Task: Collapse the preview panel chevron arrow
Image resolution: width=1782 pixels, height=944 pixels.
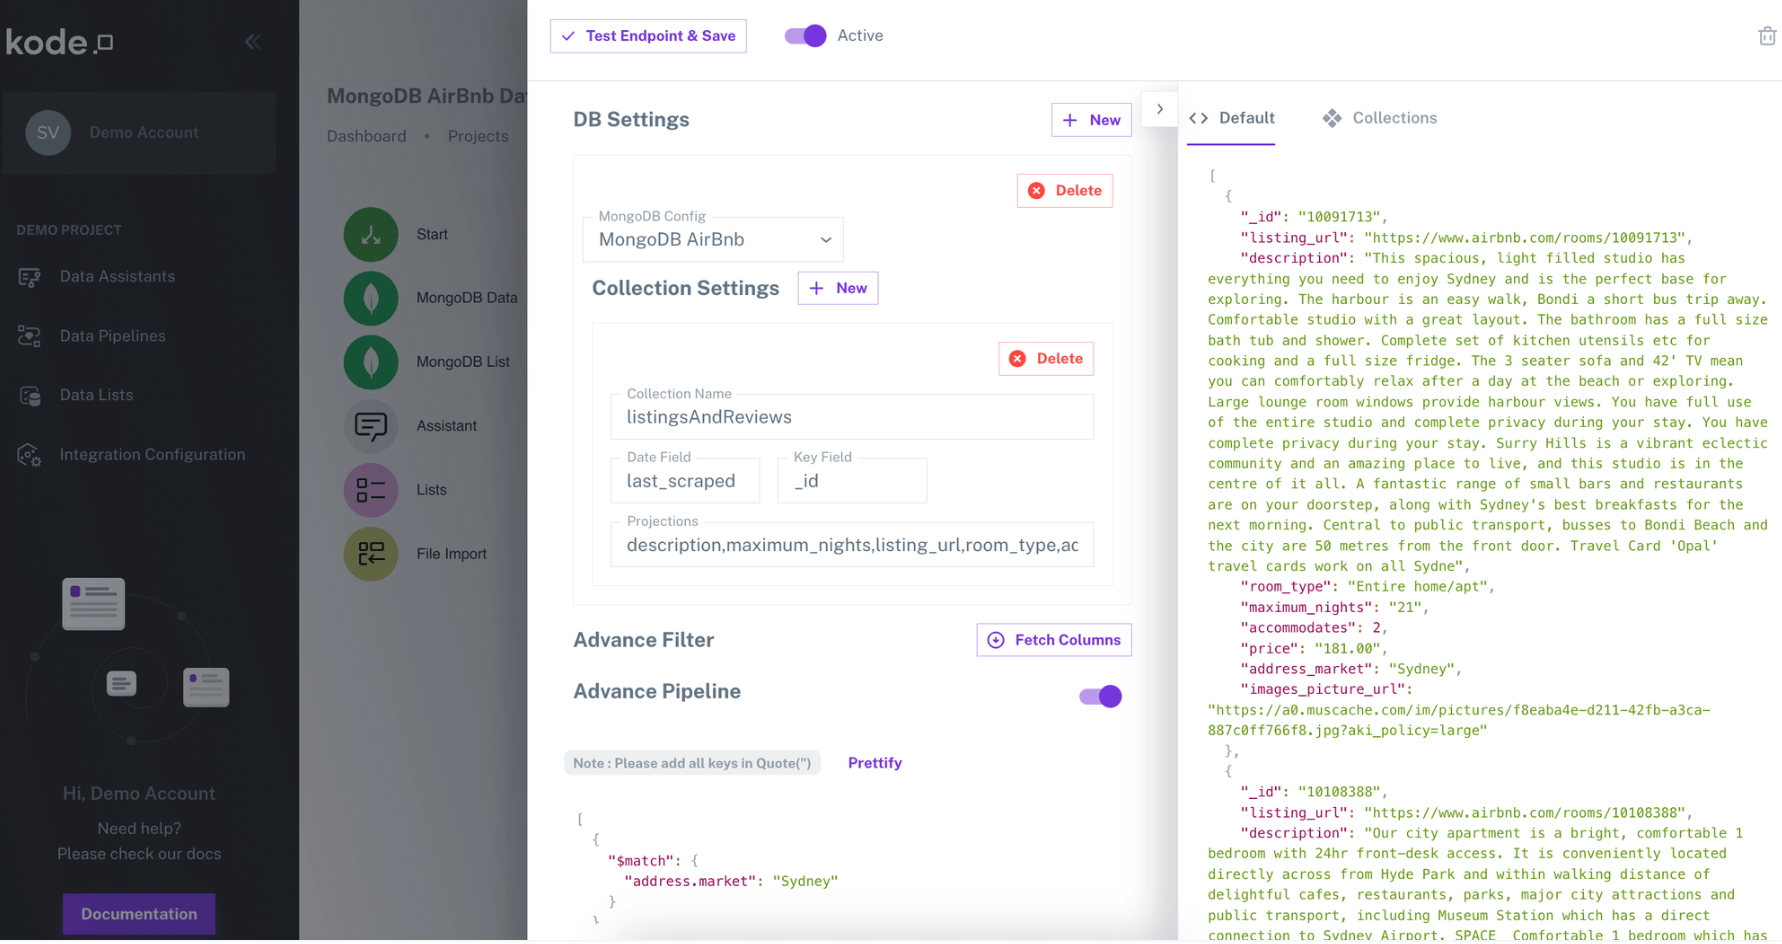Action: tap(1160, 109)
